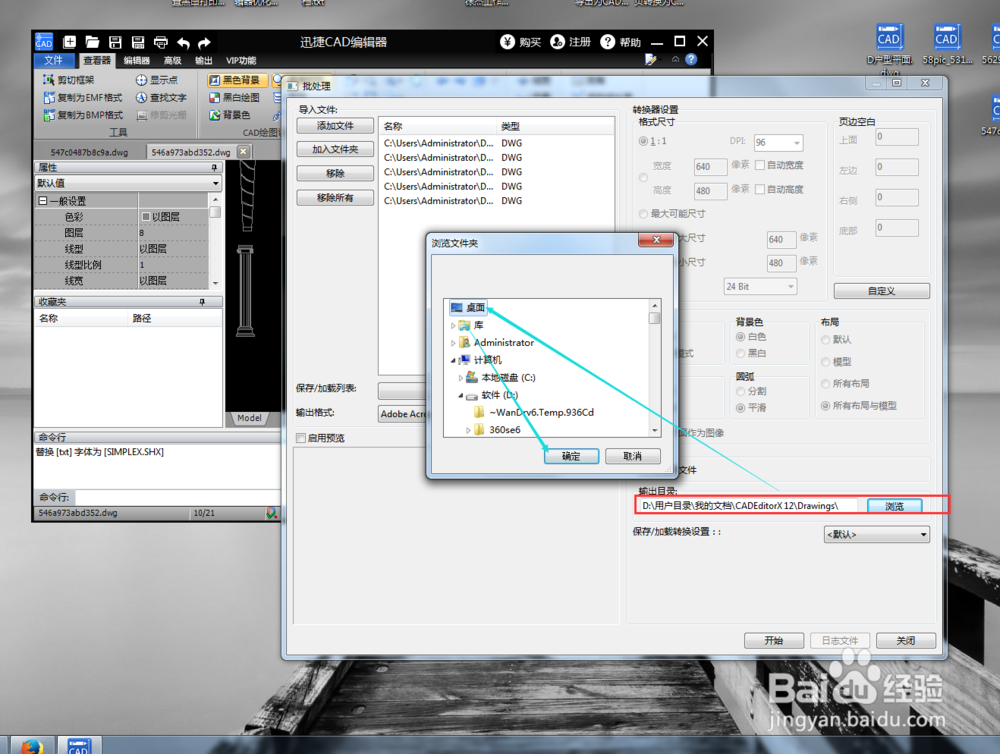This screenshot has width=1000, height=754.
Task: Select the 模型 layout radio button
Action: click(825, 362)
